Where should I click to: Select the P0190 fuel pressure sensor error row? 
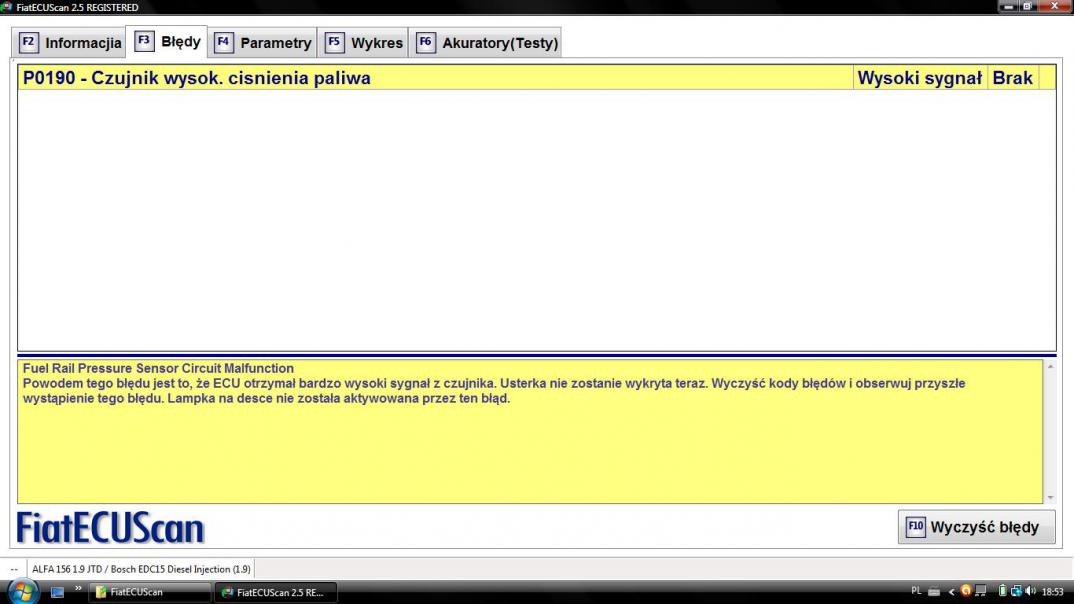[x=537, y=77]
